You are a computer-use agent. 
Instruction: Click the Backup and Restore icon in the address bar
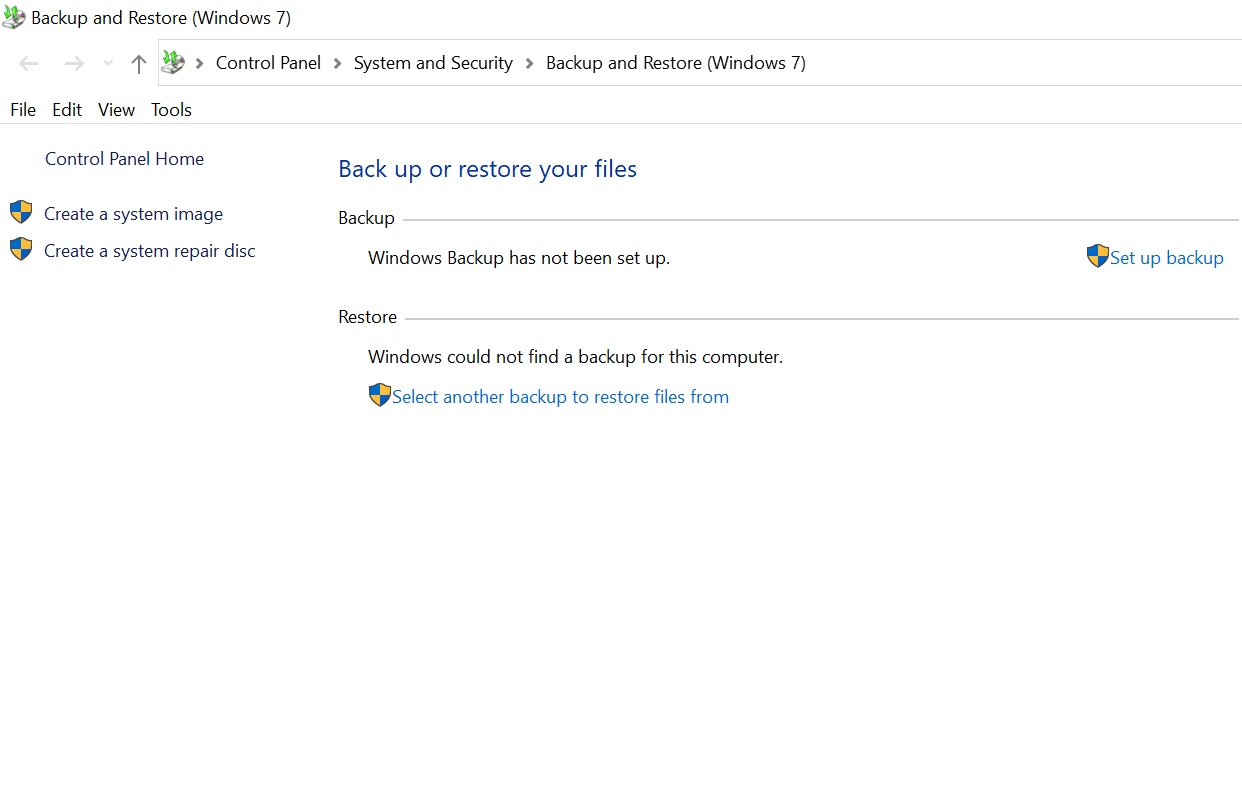172,61
